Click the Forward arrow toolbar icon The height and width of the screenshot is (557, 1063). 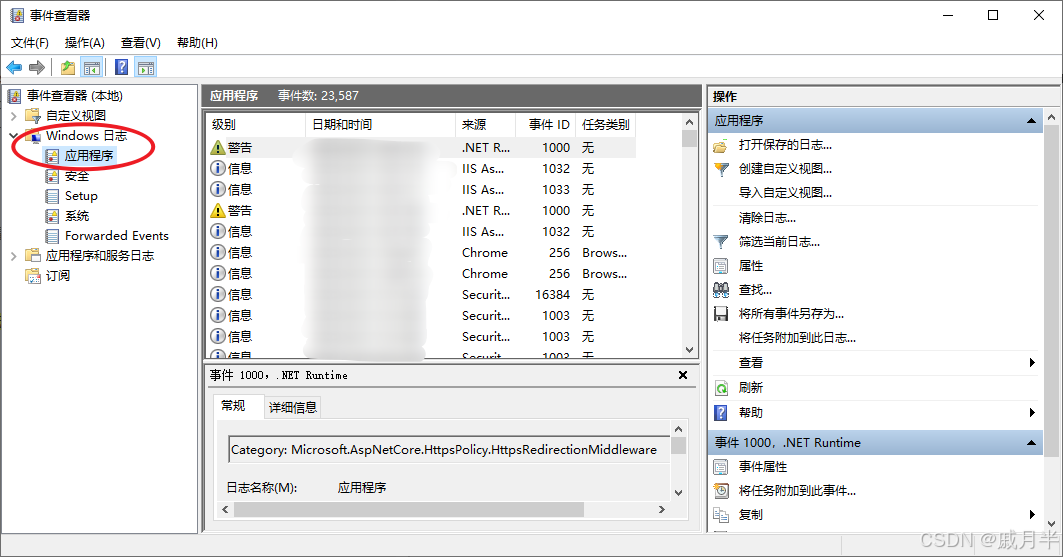(x=37, y=67)
